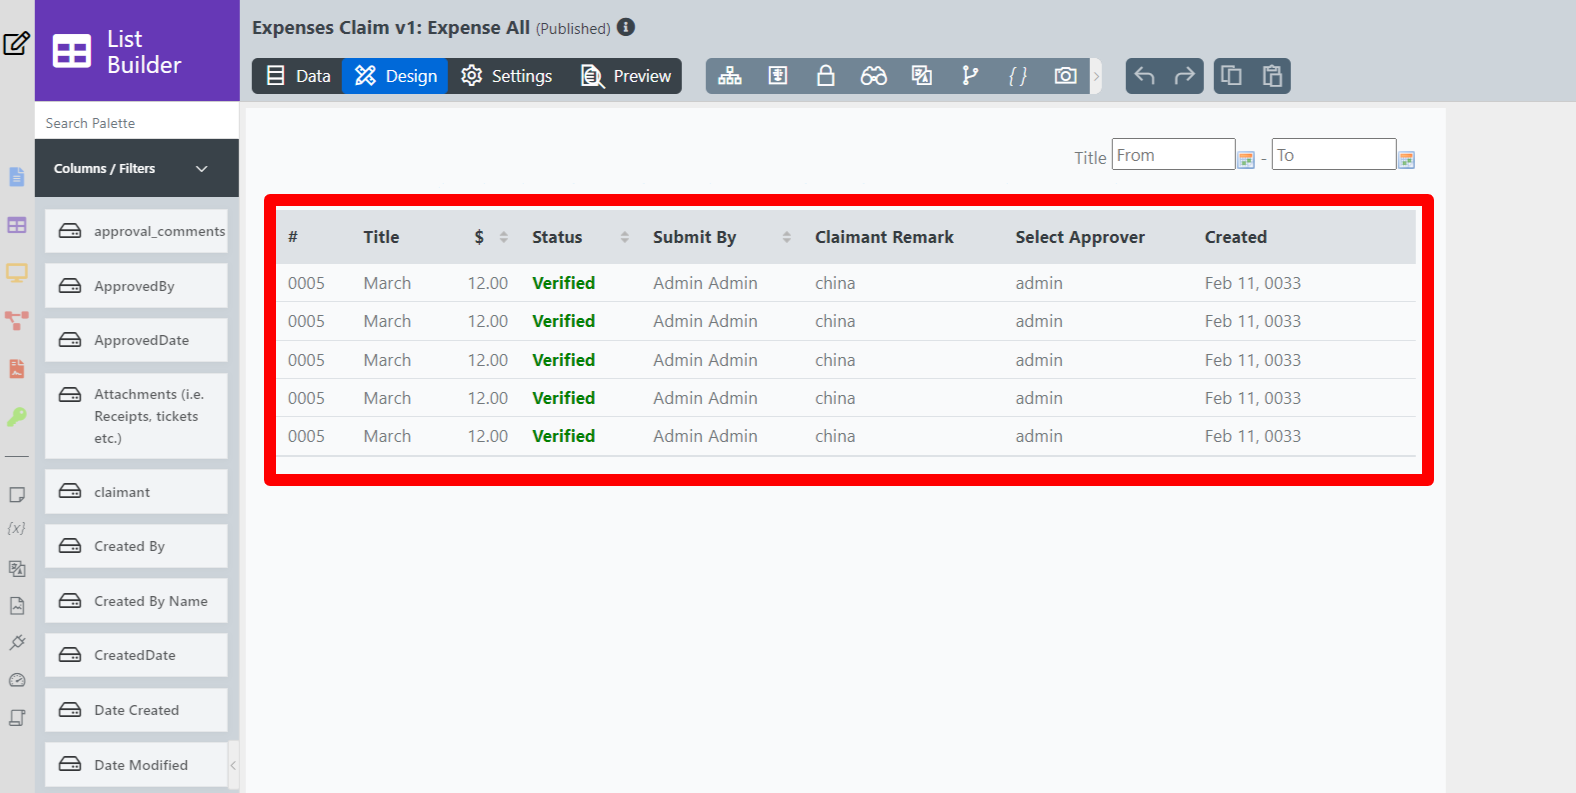The width and height of the screenshot is (1576, 793).
Task: Open the form builder icon in left sidebar
Action: click(x=17, y=177)
